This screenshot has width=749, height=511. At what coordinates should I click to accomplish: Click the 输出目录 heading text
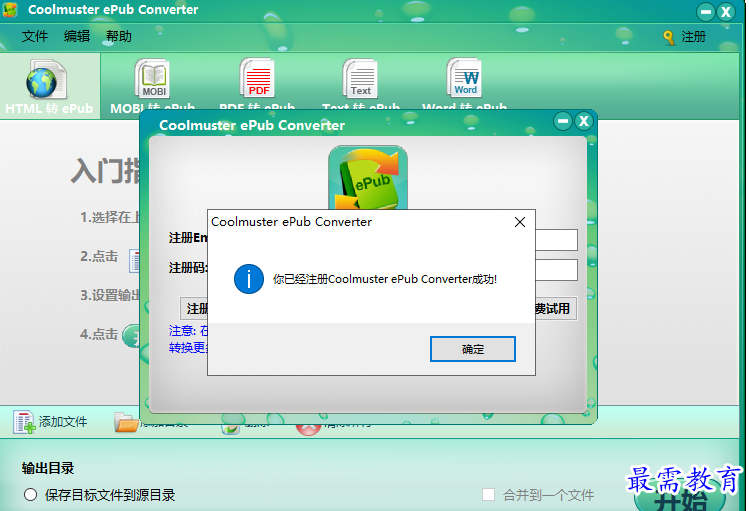(x=48, y=468)
